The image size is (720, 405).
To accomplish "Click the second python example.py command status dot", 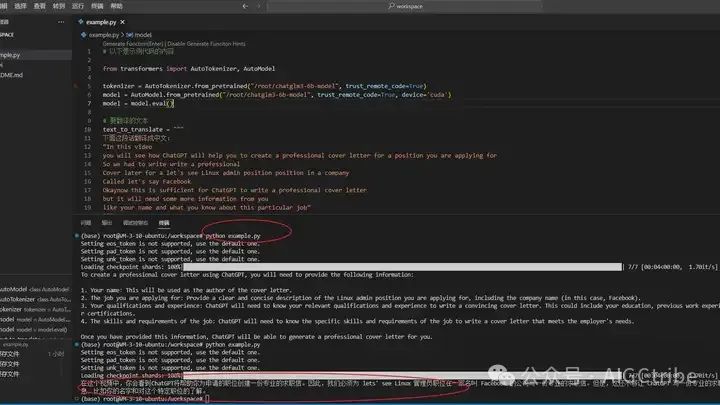I will pos(77,344).
